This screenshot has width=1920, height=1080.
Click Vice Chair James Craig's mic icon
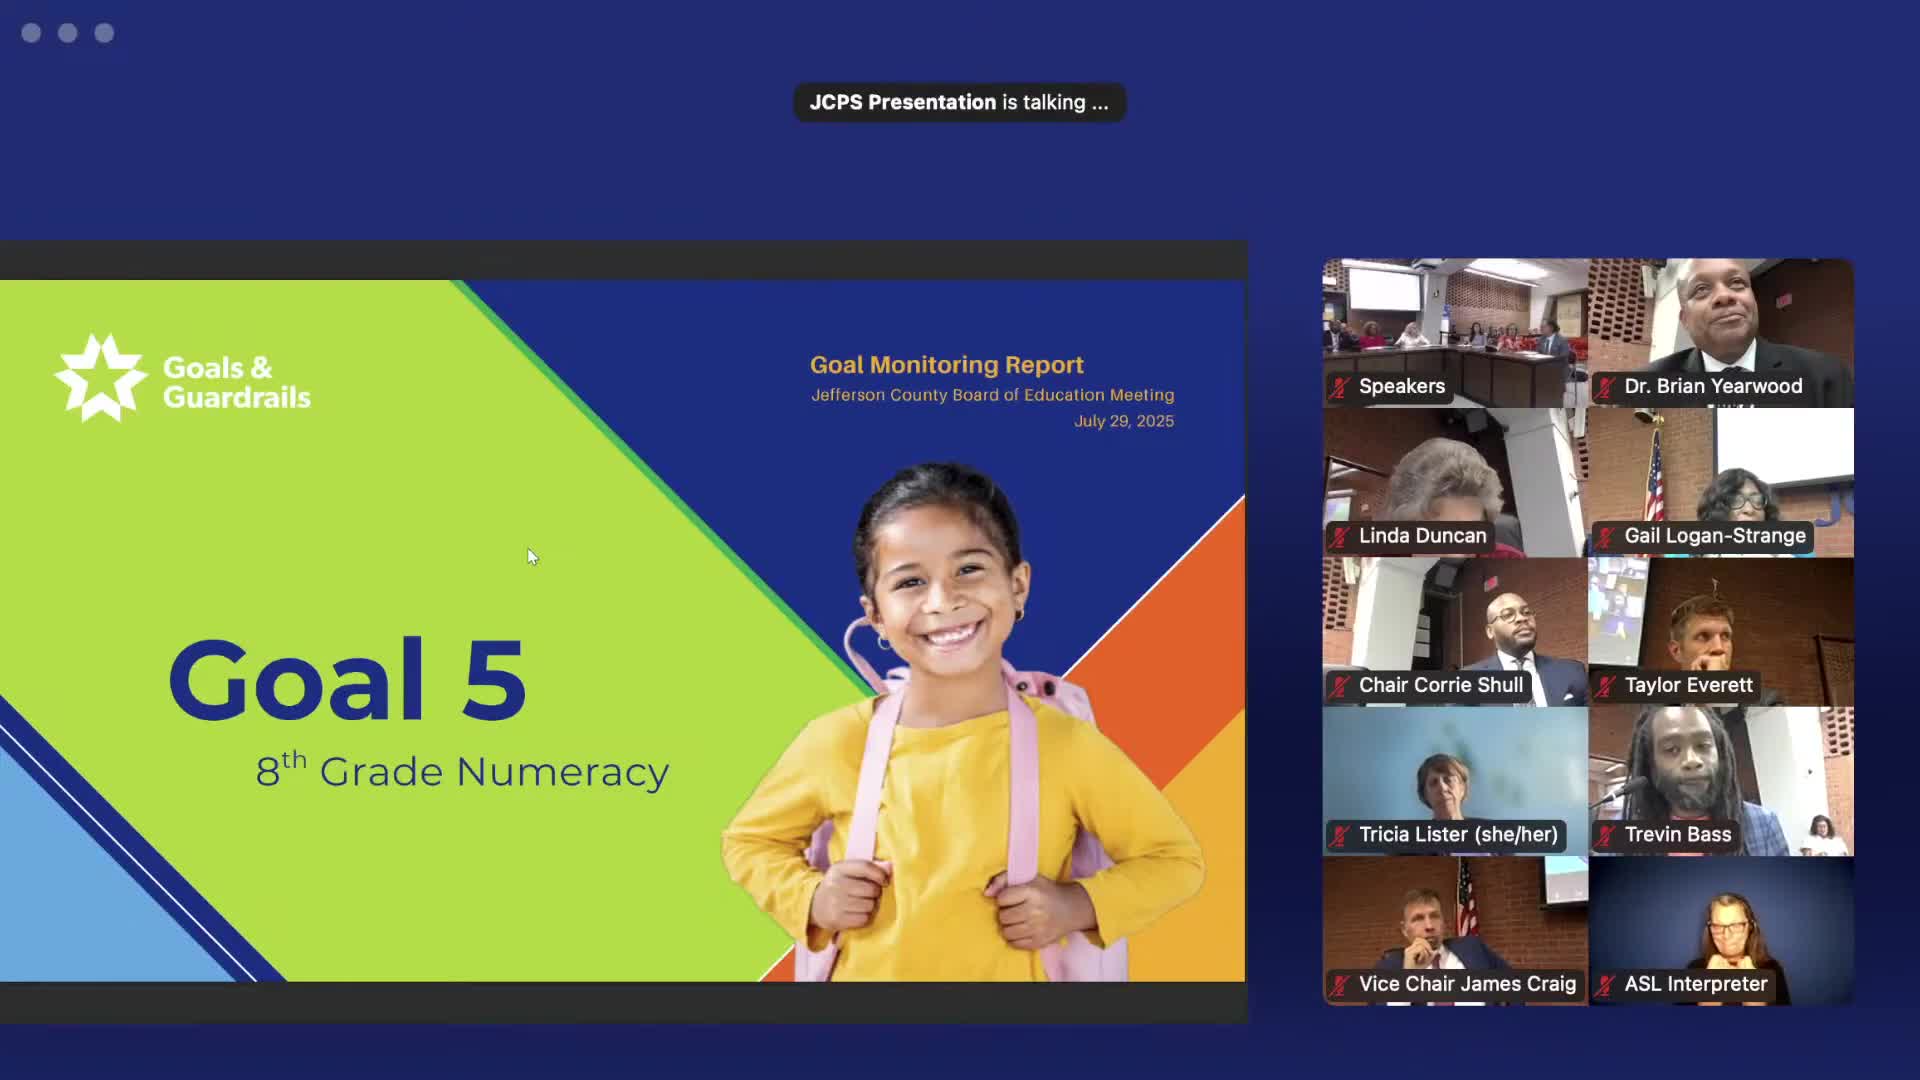tap(1339, 985)
